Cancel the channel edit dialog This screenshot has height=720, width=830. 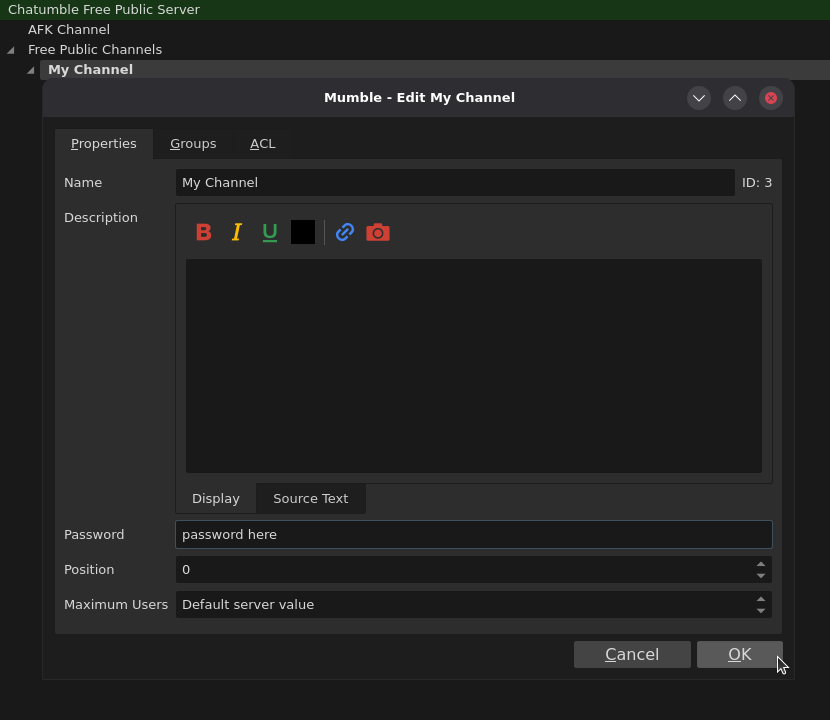point(632,654)
